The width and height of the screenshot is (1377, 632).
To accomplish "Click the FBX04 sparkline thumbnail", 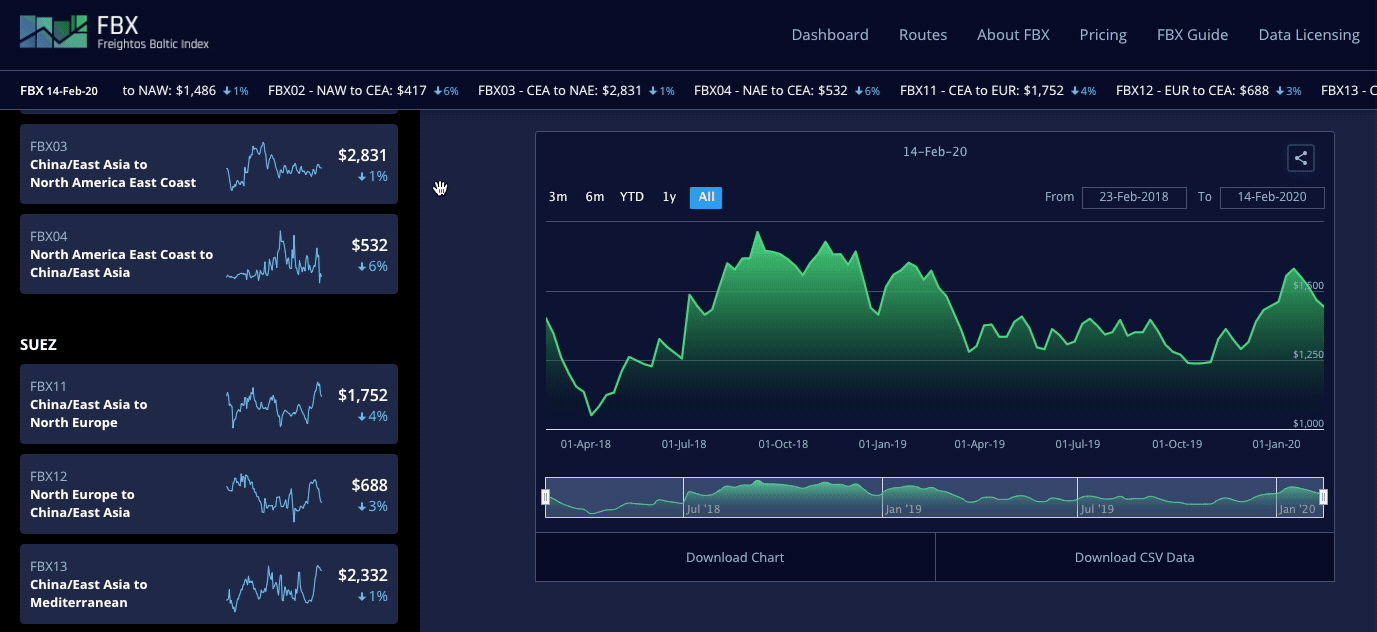I will pyautogui.click(x=274, y=256).
